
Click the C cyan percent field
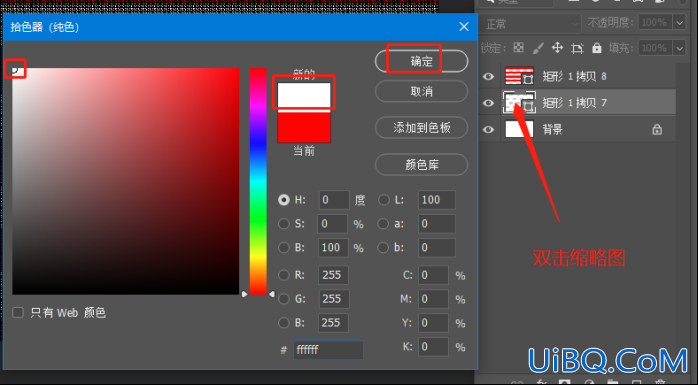click(433, 275)
